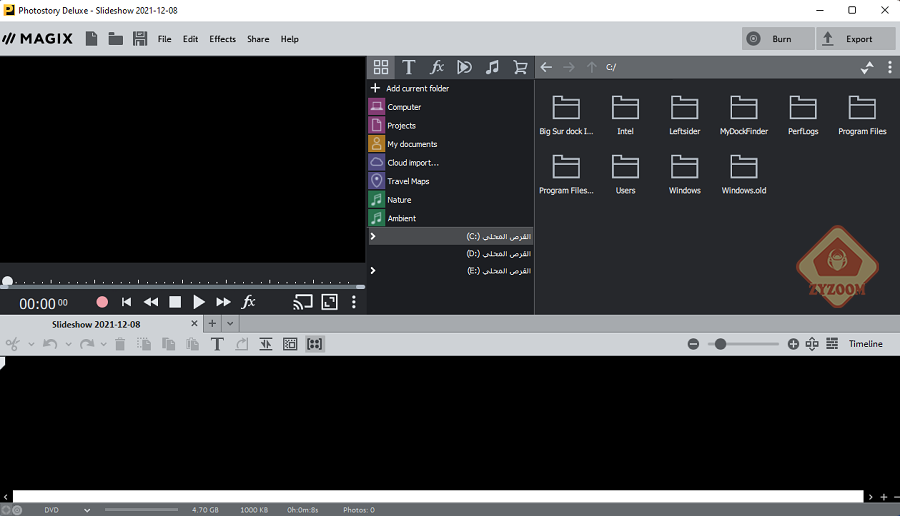Toggle the grouping button in timeline toolbar

point(315,344)
